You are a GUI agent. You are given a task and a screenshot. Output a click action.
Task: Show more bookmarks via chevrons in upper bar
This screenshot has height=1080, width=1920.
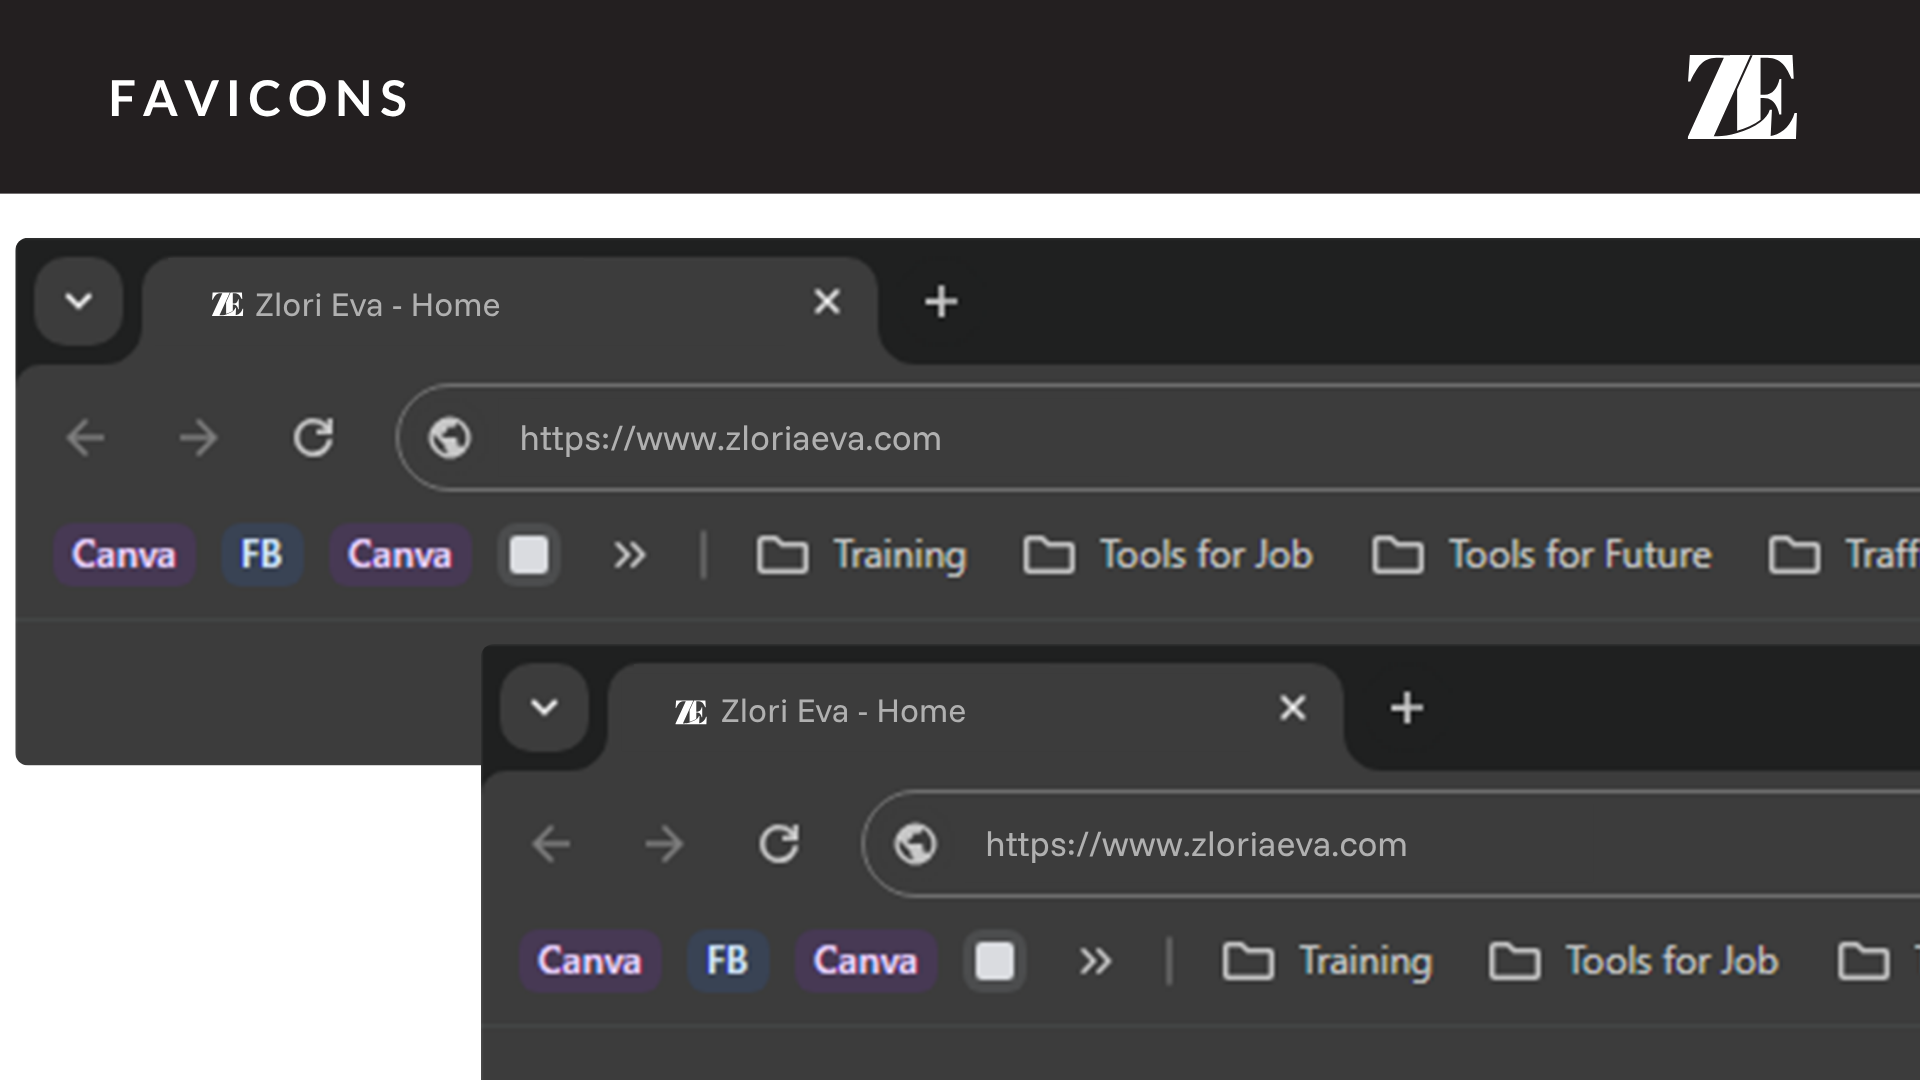coord(629,555)
